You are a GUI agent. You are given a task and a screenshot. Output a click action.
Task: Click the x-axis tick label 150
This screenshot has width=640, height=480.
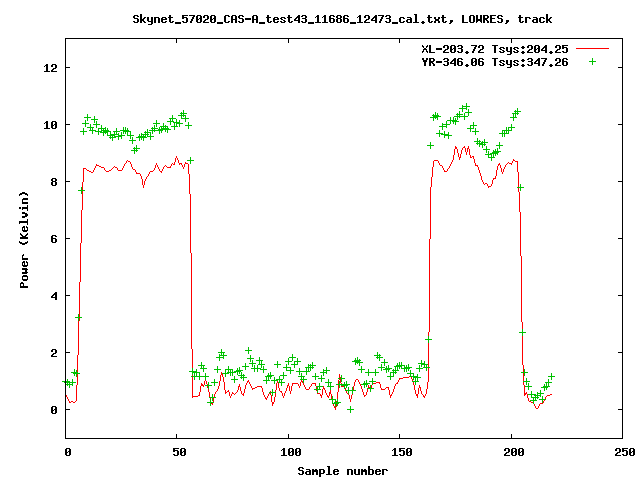[x=402, y=452]
